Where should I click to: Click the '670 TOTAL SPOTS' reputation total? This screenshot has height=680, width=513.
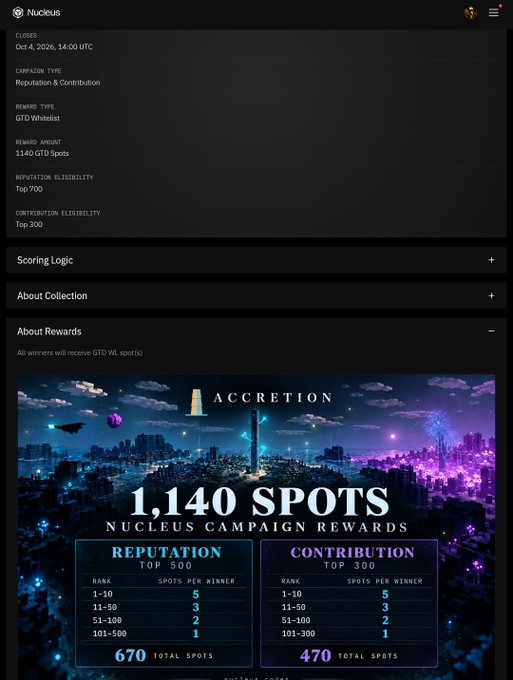tap(164, 655)
